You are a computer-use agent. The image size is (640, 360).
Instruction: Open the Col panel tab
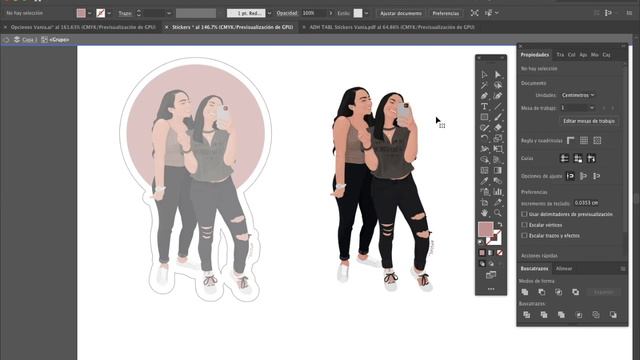click(x=571, y=55)
